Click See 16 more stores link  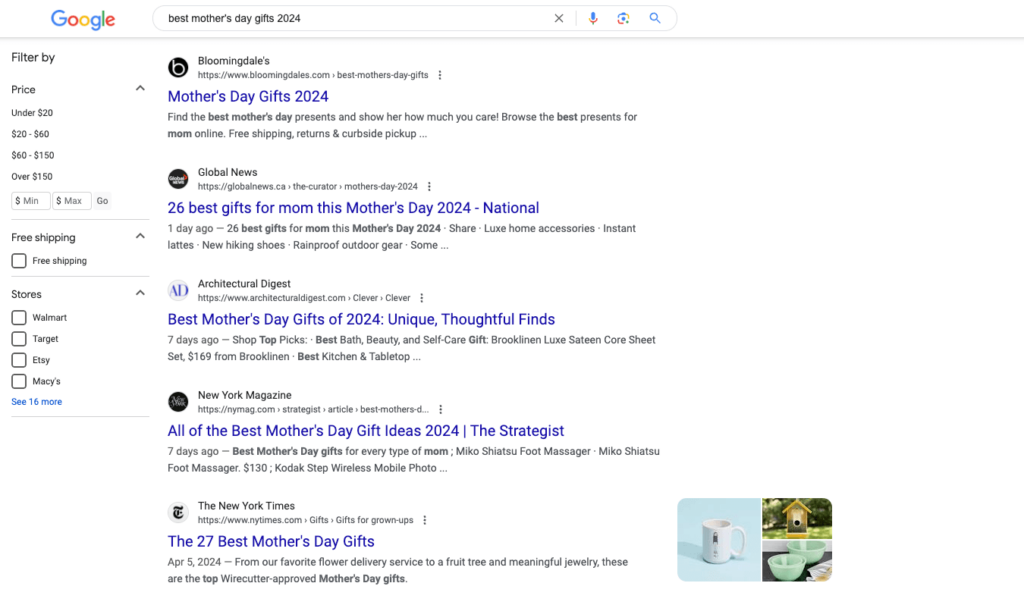click(x=37, y=402)
